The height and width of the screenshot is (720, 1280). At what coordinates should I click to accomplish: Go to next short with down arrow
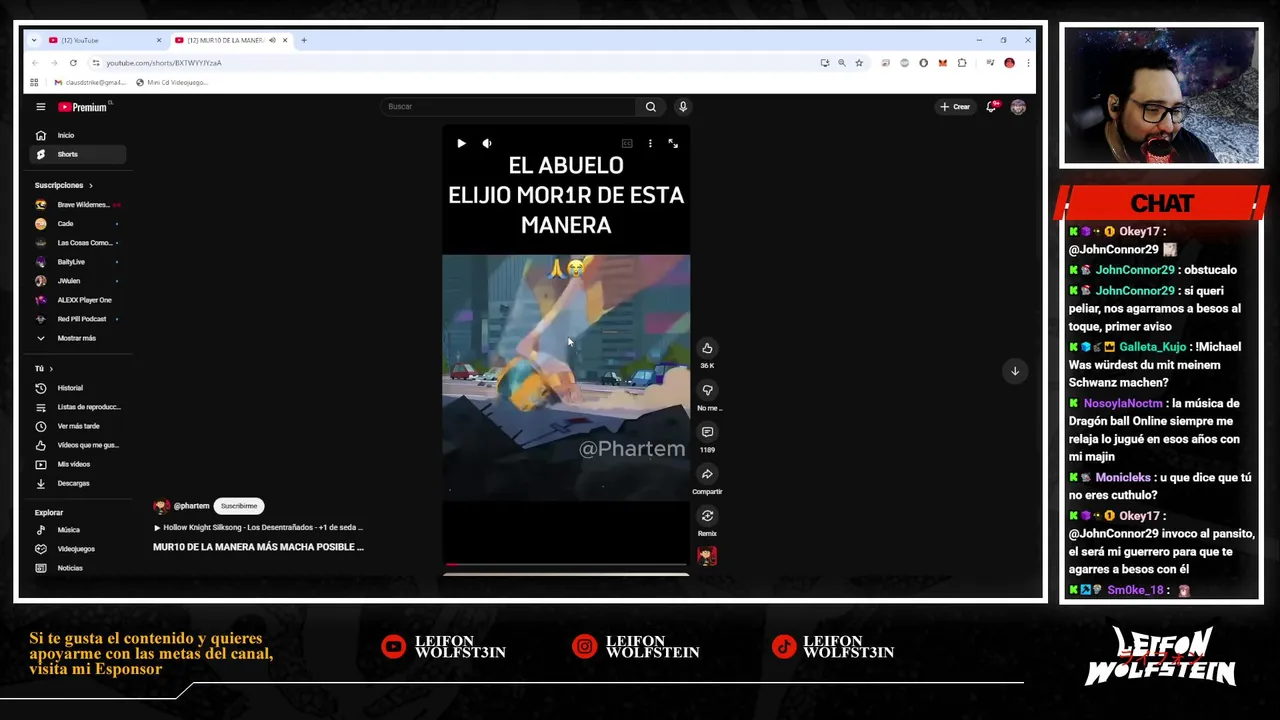[1014, 371]
